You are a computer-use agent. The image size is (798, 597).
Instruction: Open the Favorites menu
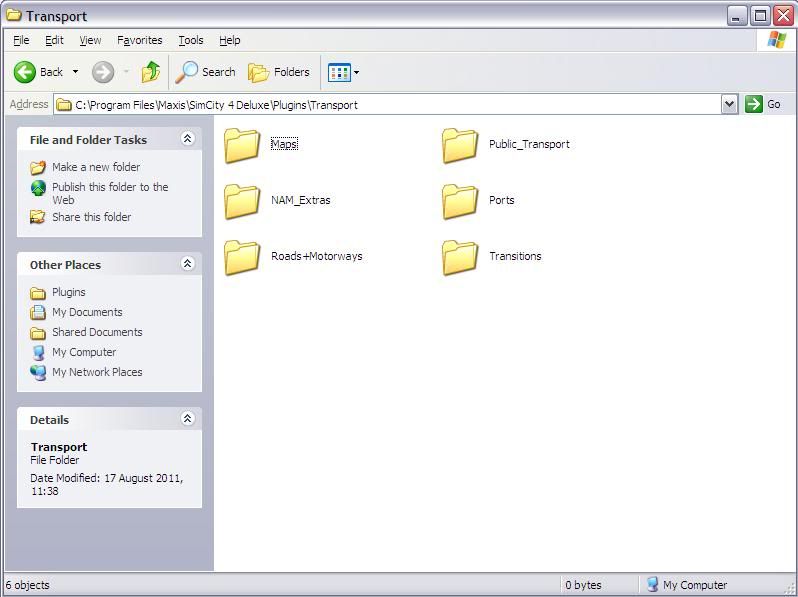pyautogui.click(x=139, y=40)
